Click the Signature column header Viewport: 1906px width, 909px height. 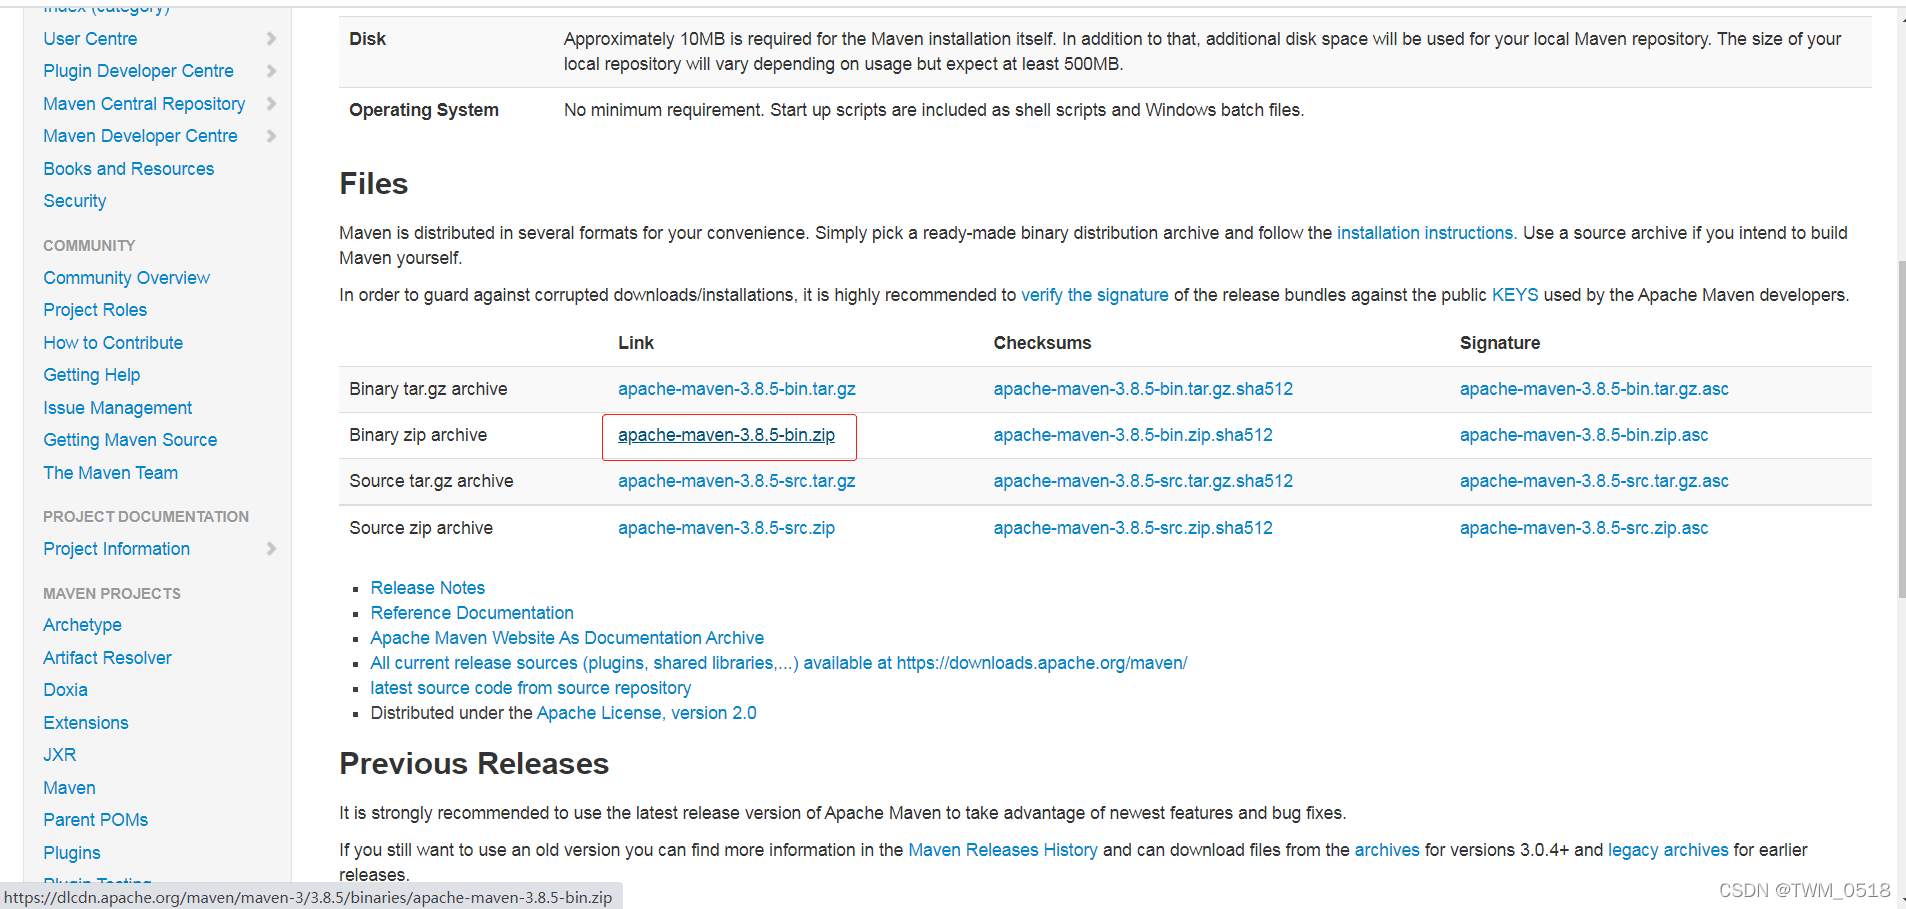pyautogui.click(x=1500, y=343)
